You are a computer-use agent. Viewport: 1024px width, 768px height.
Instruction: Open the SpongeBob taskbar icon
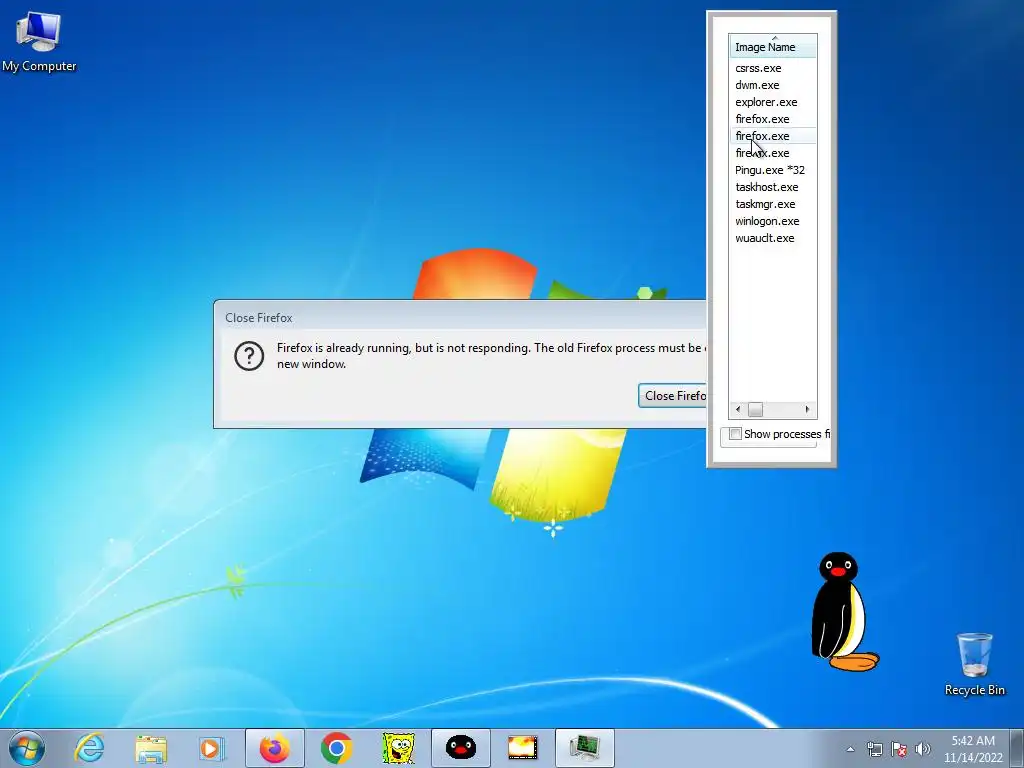398,748
